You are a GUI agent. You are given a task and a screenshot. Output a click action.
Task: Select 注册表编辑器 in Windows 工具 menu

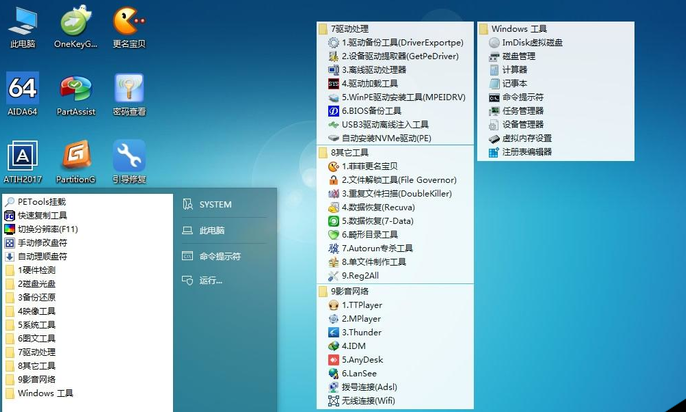526,152
